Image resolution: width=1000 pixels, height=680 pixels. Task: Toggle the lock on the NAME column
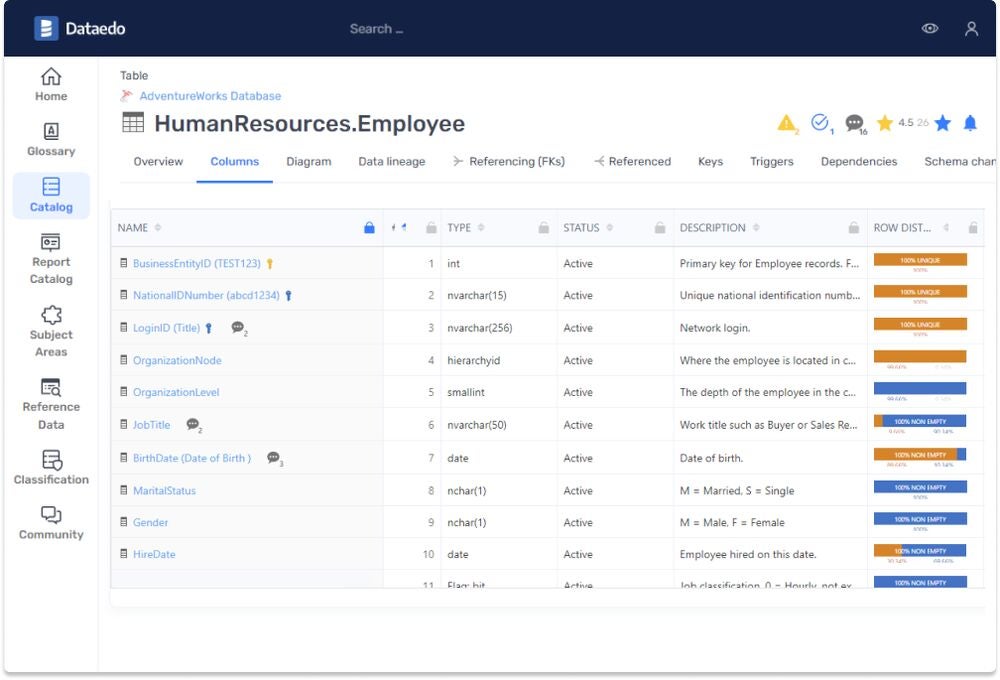369,227
